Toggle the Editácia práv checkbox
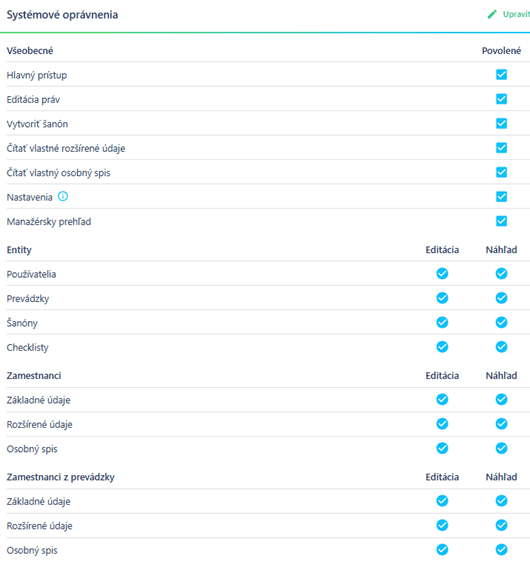 pos(501,99)
